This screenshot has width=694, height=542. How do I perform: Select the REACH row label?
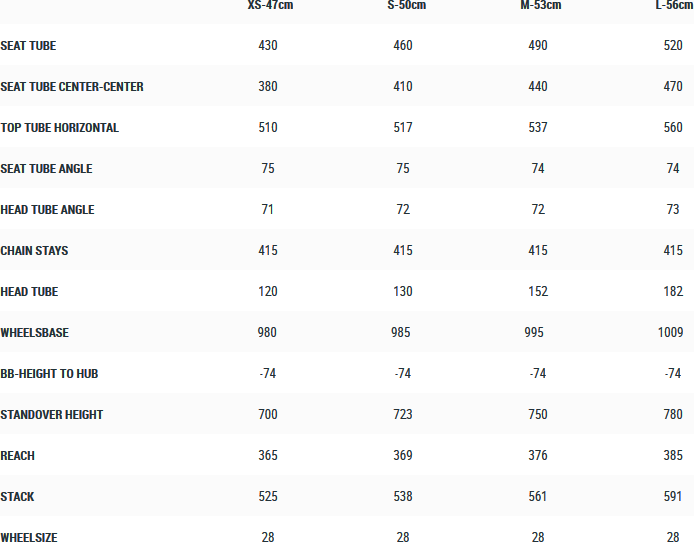pyautogui.click(x=18, y=456)
